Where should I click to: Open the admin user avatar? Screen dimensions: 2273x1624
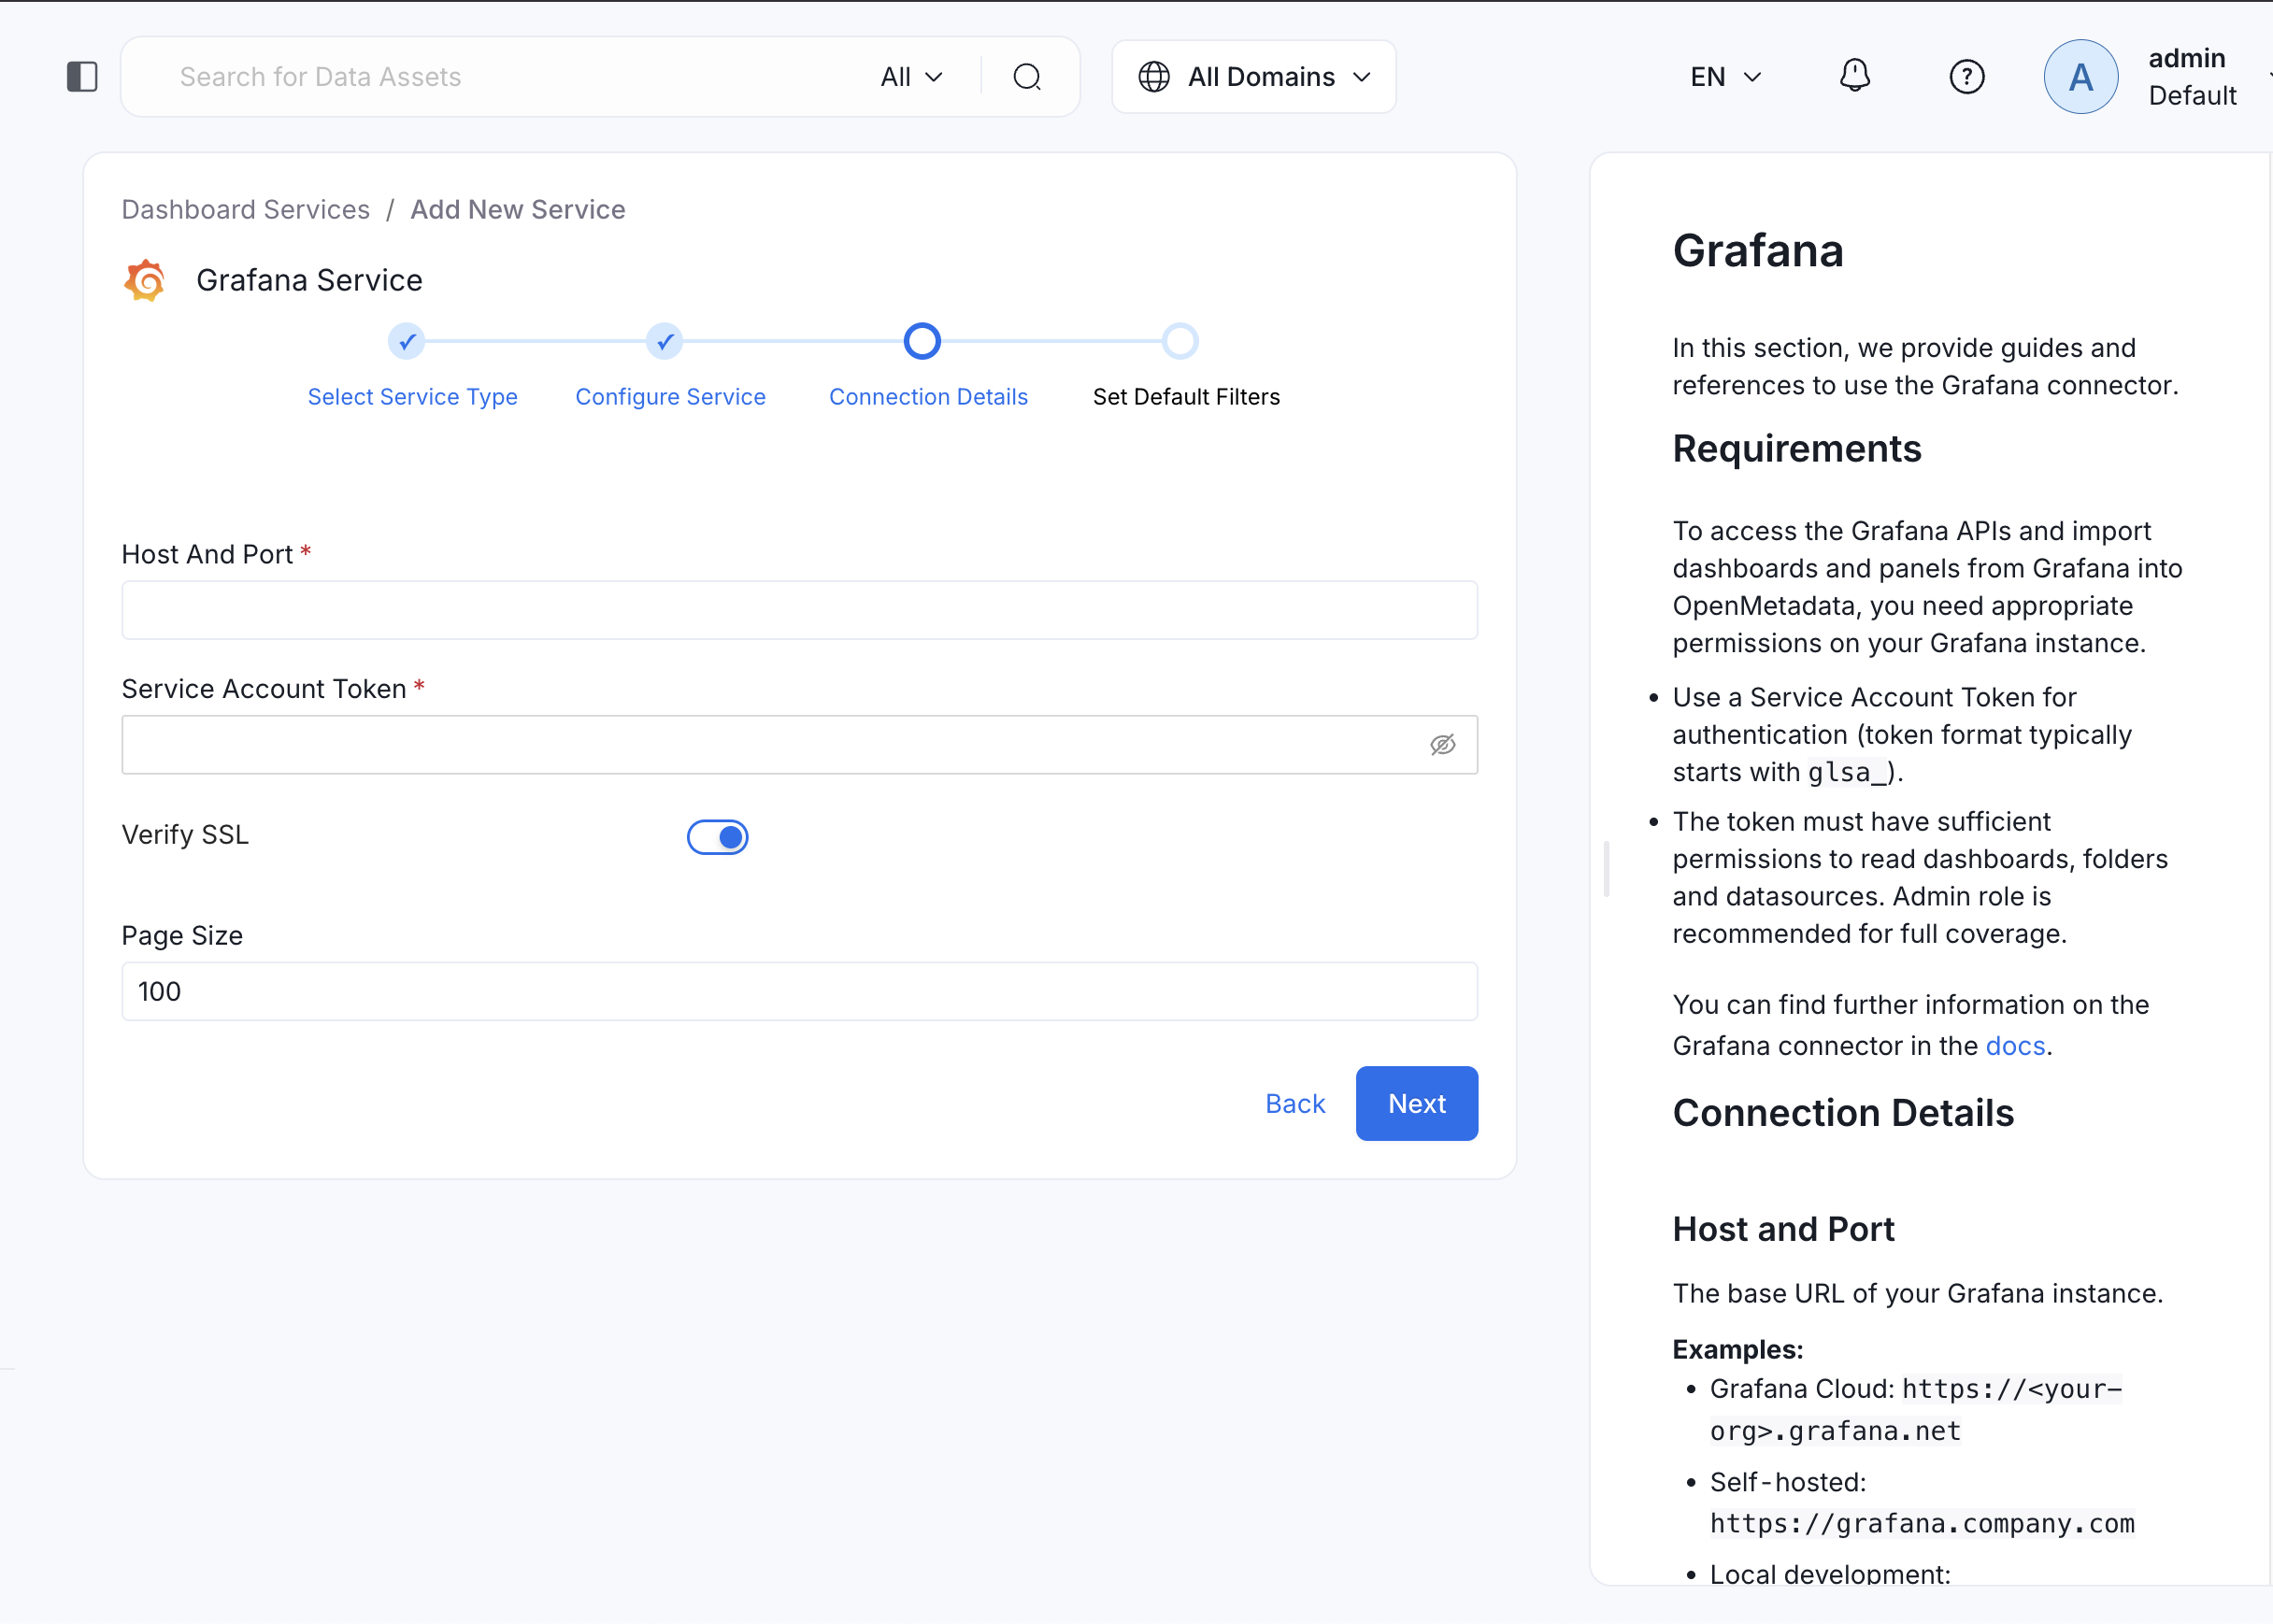tap(2081, 76)
